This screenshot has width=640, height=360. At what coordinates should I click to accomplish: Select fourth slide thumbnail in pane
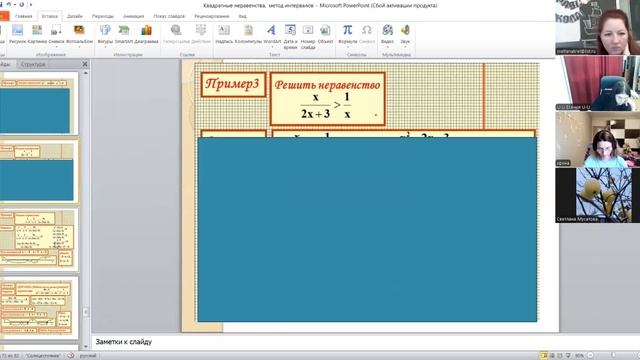point(38,308)
